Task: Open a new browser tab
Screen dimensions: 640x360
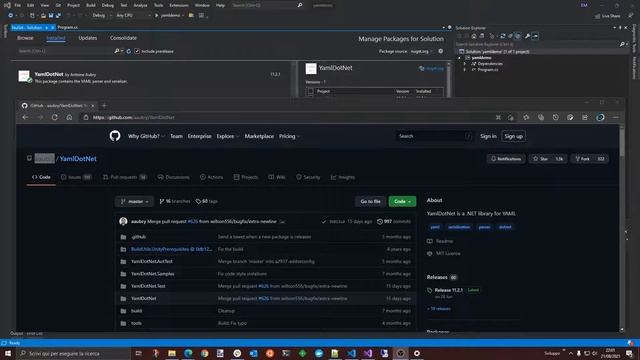Action: [104, 106]
